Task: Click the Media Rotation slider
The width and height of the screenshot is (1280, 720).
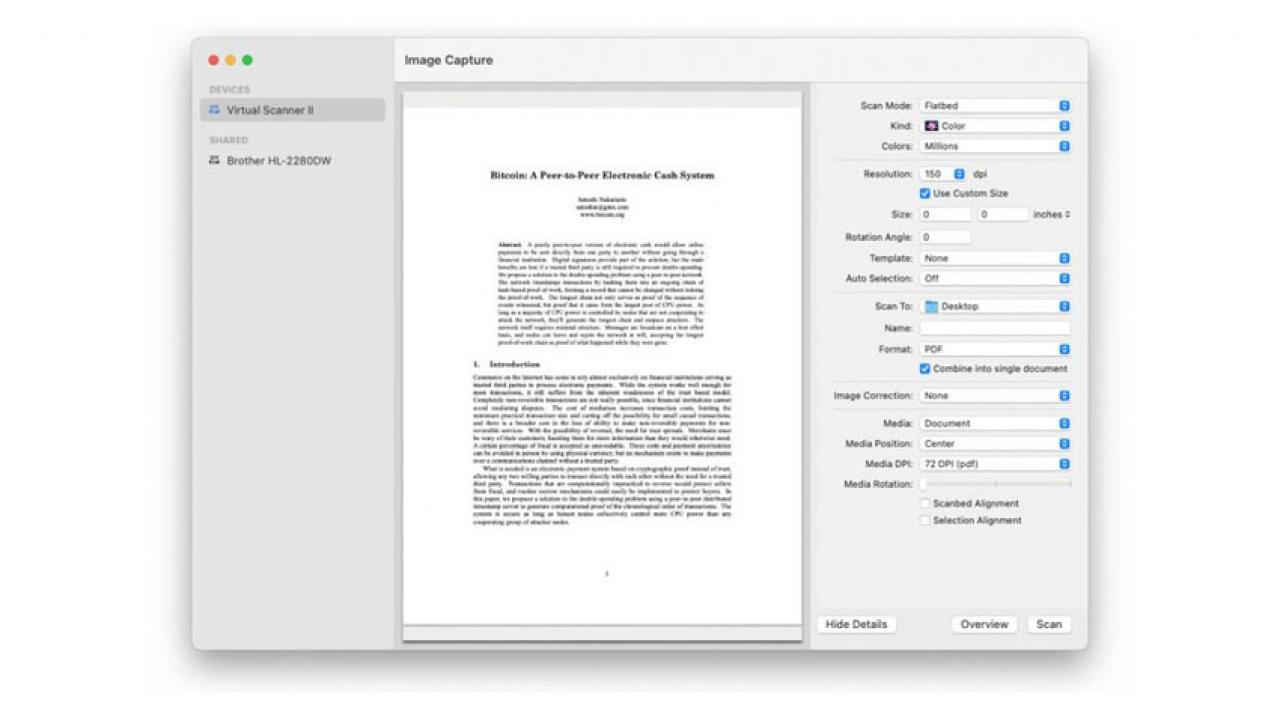Action: pyautogui.click(x=995, y=484)
